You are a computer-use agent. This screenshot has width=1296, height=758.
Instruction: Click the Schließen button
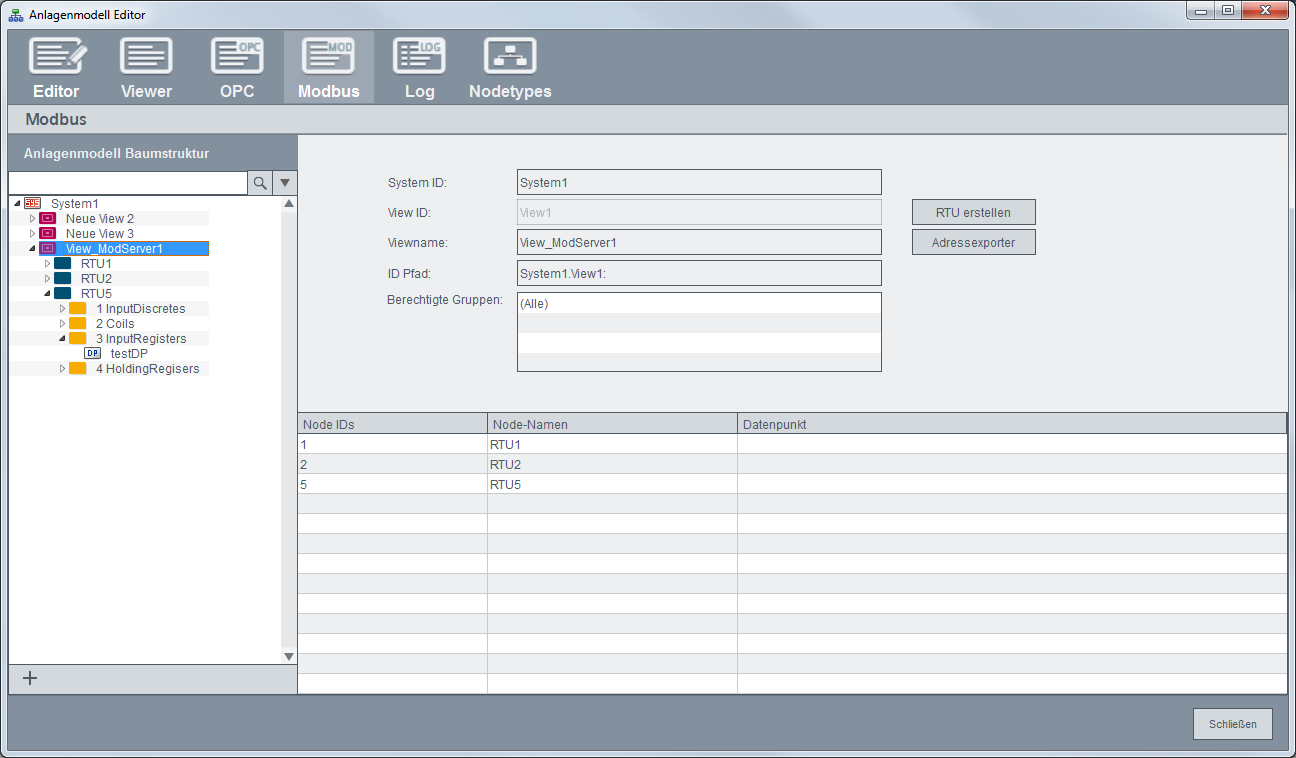[x=1232, y=724]
